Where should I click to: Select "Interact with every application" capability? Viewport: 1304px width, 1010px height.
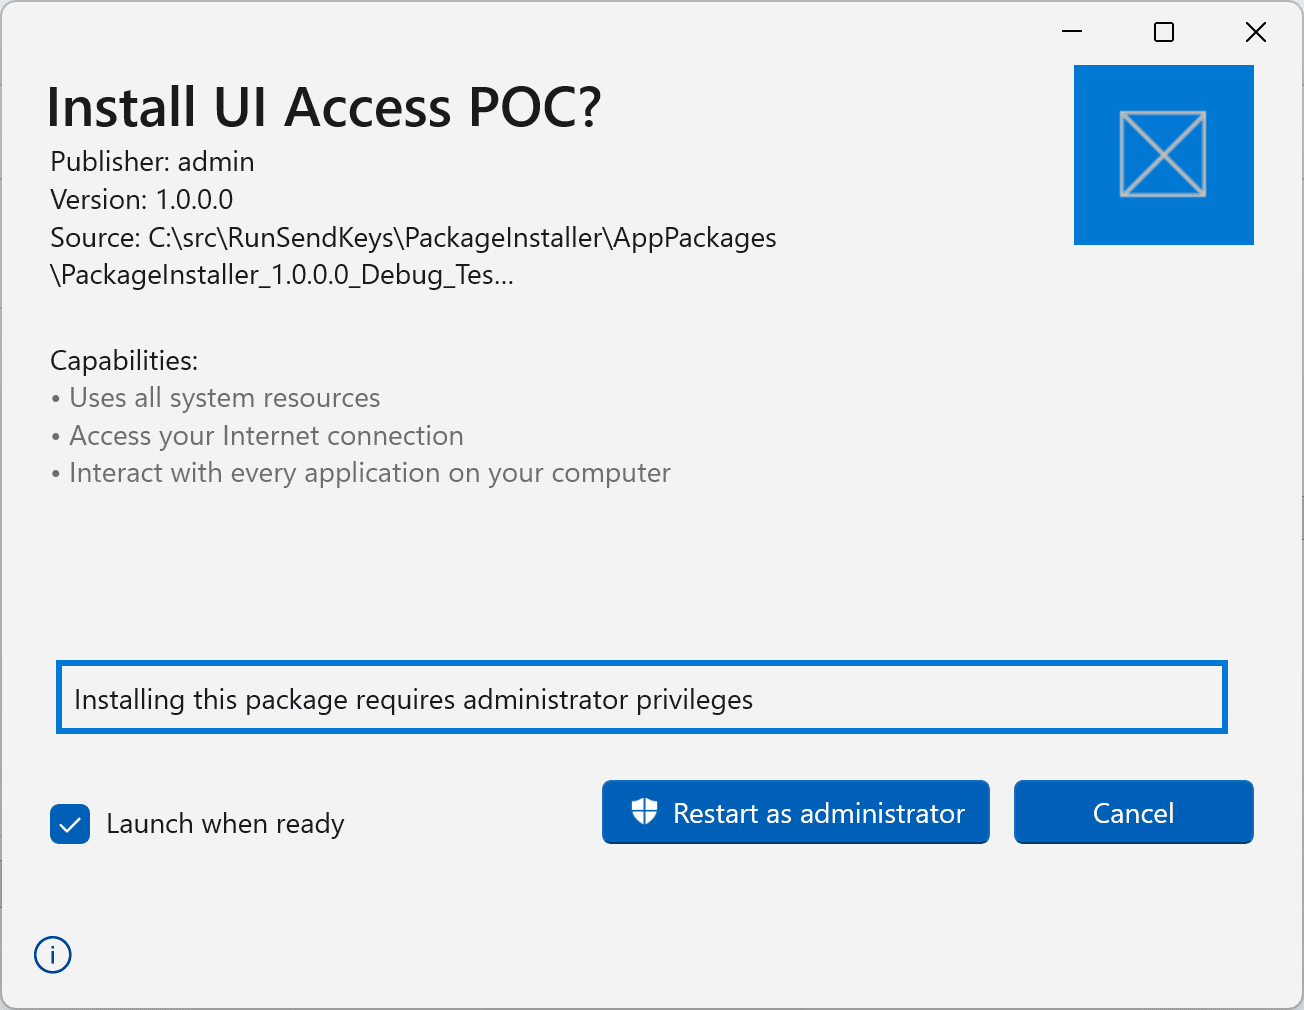[369, 473]
